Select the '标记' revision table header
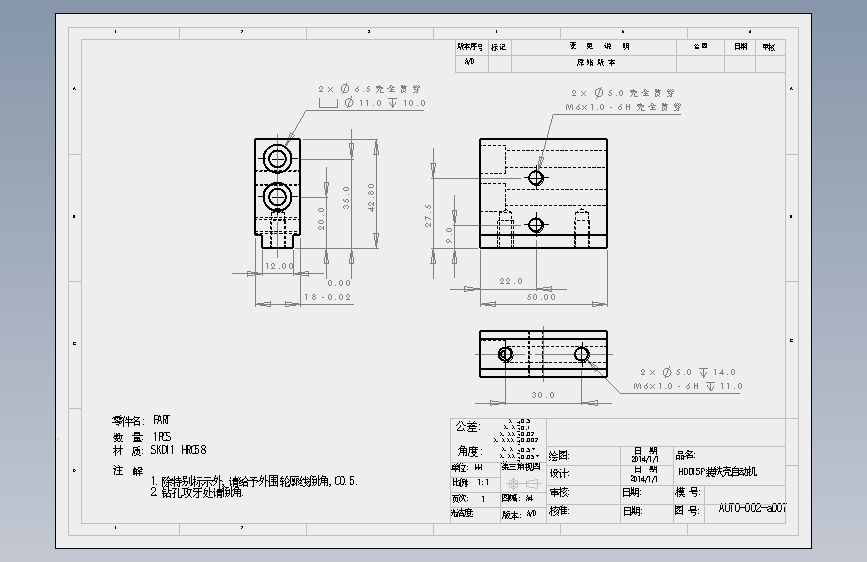 499,47
